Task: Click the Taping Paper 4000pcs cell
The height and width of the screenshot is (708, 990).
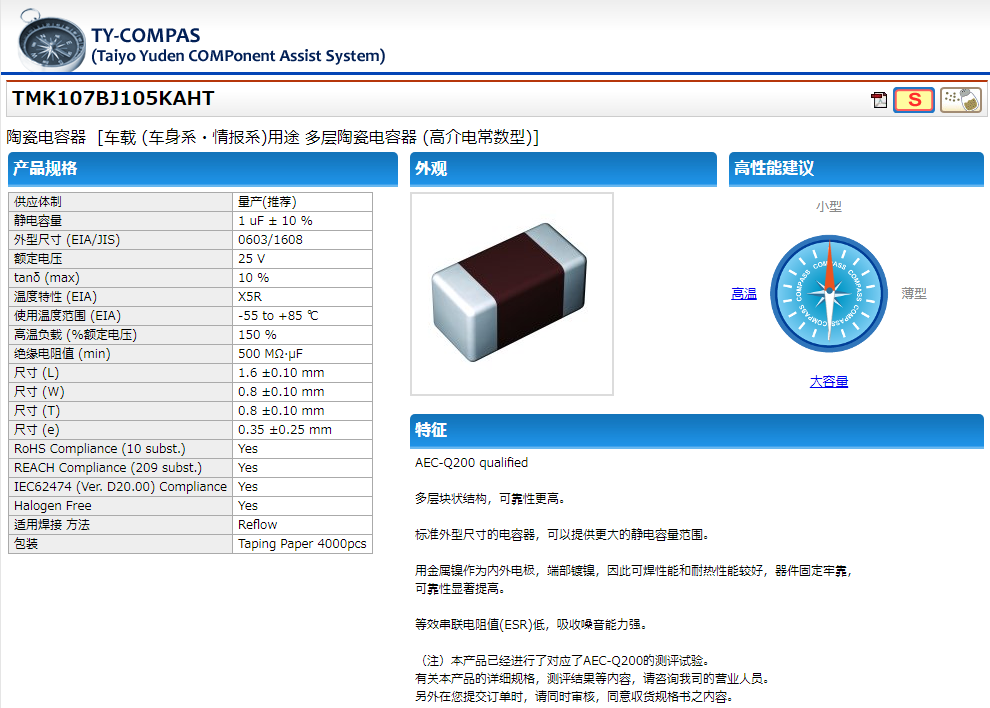Action: click(302, 544)
